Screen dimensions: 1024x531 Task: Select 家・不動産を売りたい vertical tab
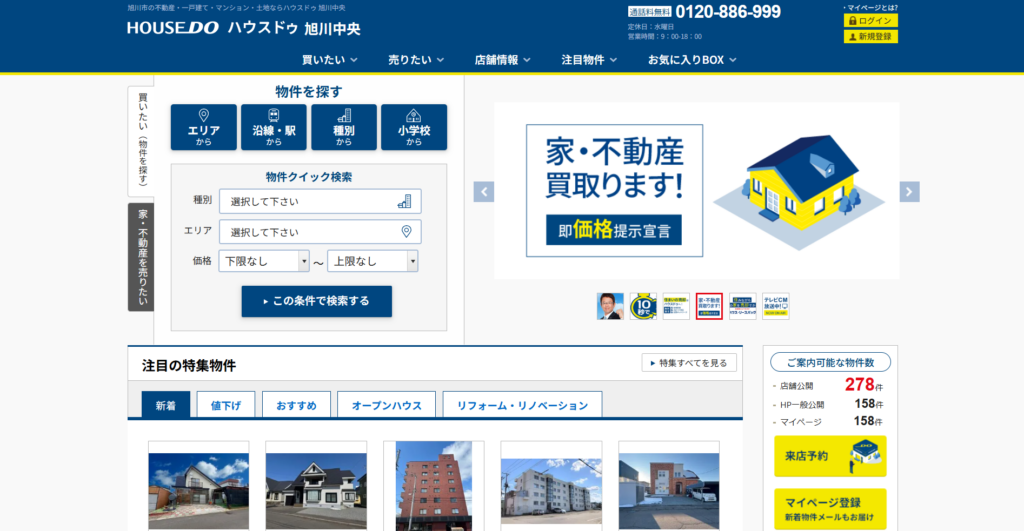[141, 257]
